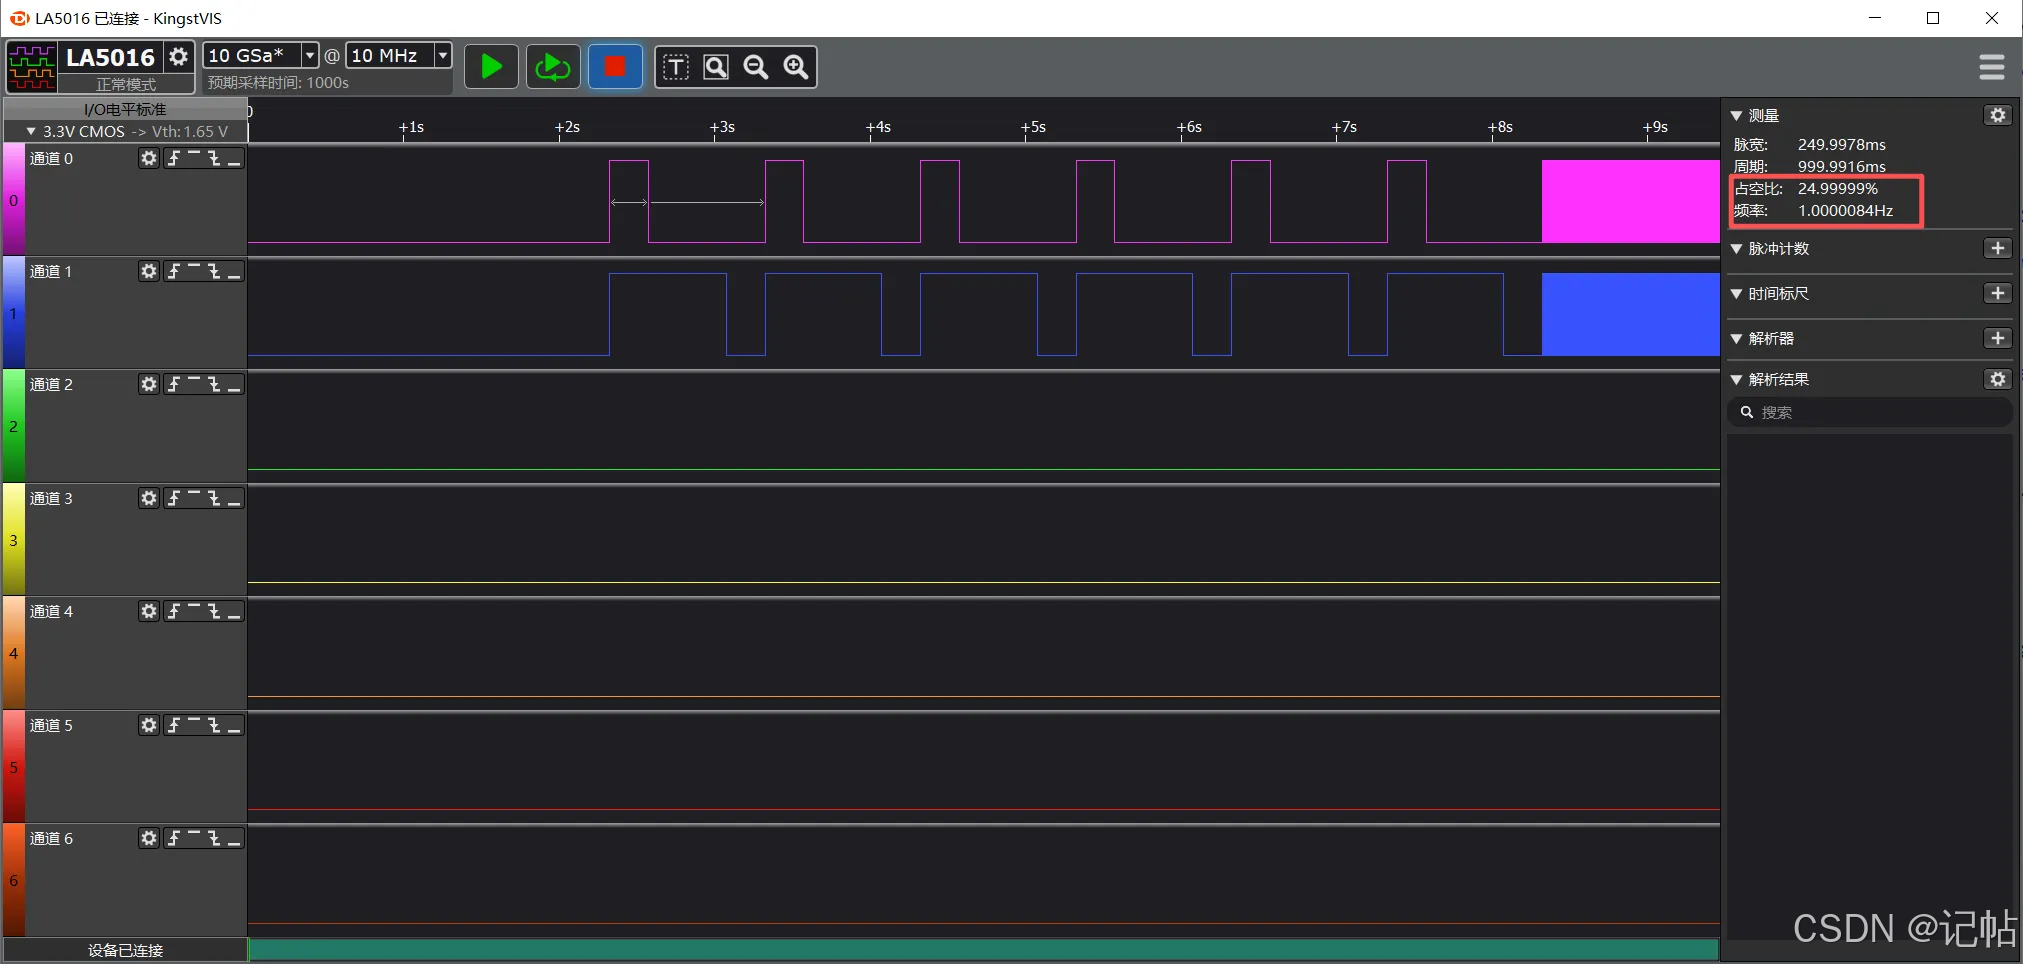Image resolution: width=2023 pixels, height=964 pixels.
Task: Select the channel 0 magenta color strip
Action: (14, 200)
